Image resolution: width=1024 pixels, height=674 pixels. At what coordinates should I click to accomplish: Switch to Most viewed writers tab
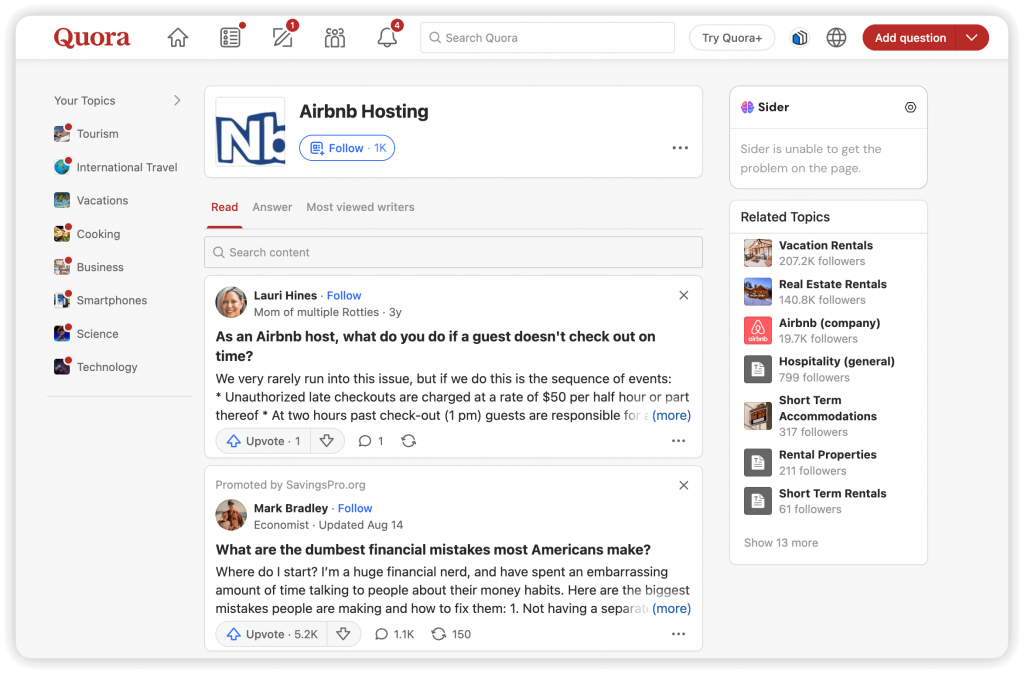(x=360, y=207)
